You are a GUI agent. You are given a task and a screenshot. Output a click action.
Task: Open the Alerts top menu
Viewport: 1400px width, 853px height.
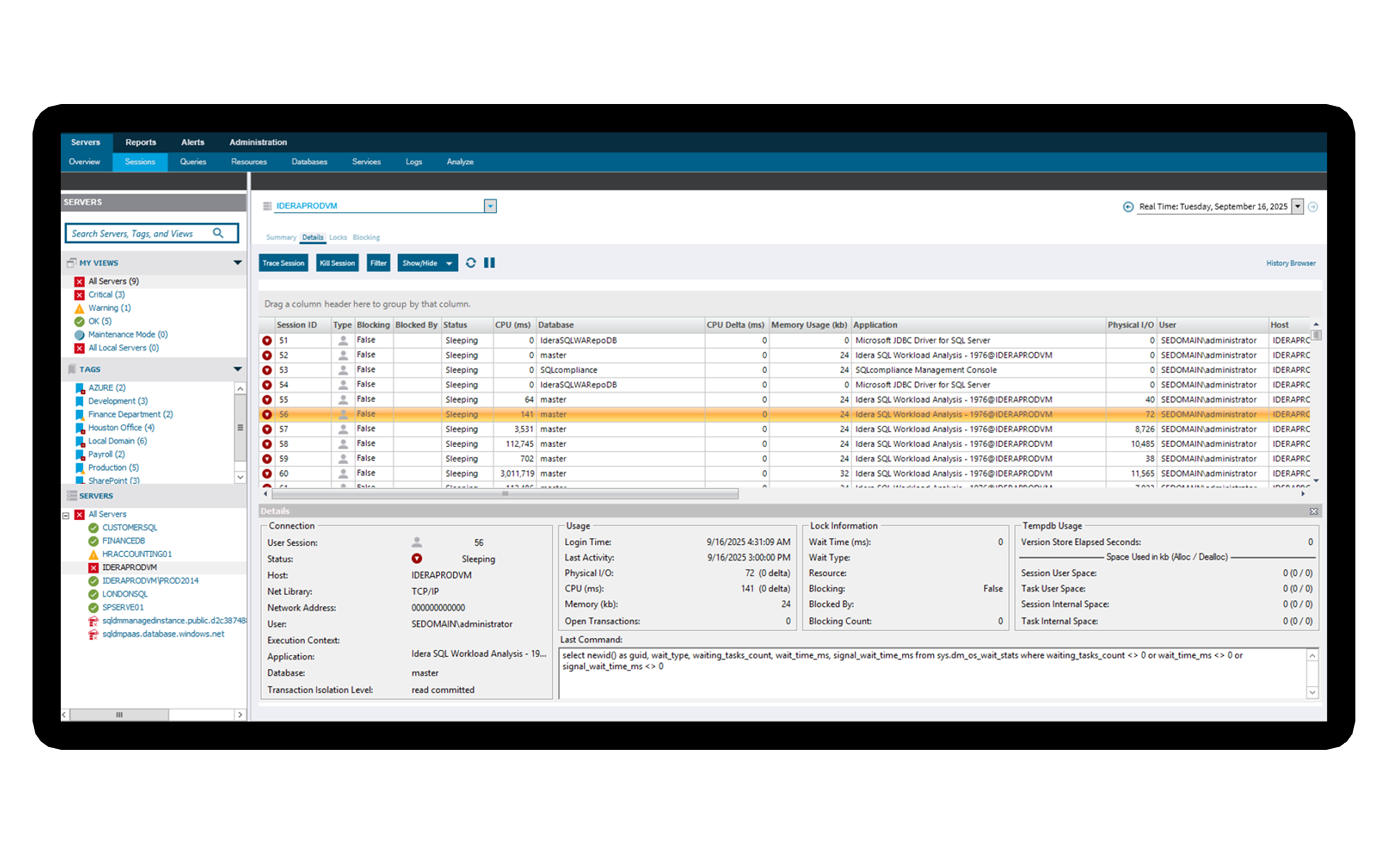pyautogui.click(x=192, y=142)
